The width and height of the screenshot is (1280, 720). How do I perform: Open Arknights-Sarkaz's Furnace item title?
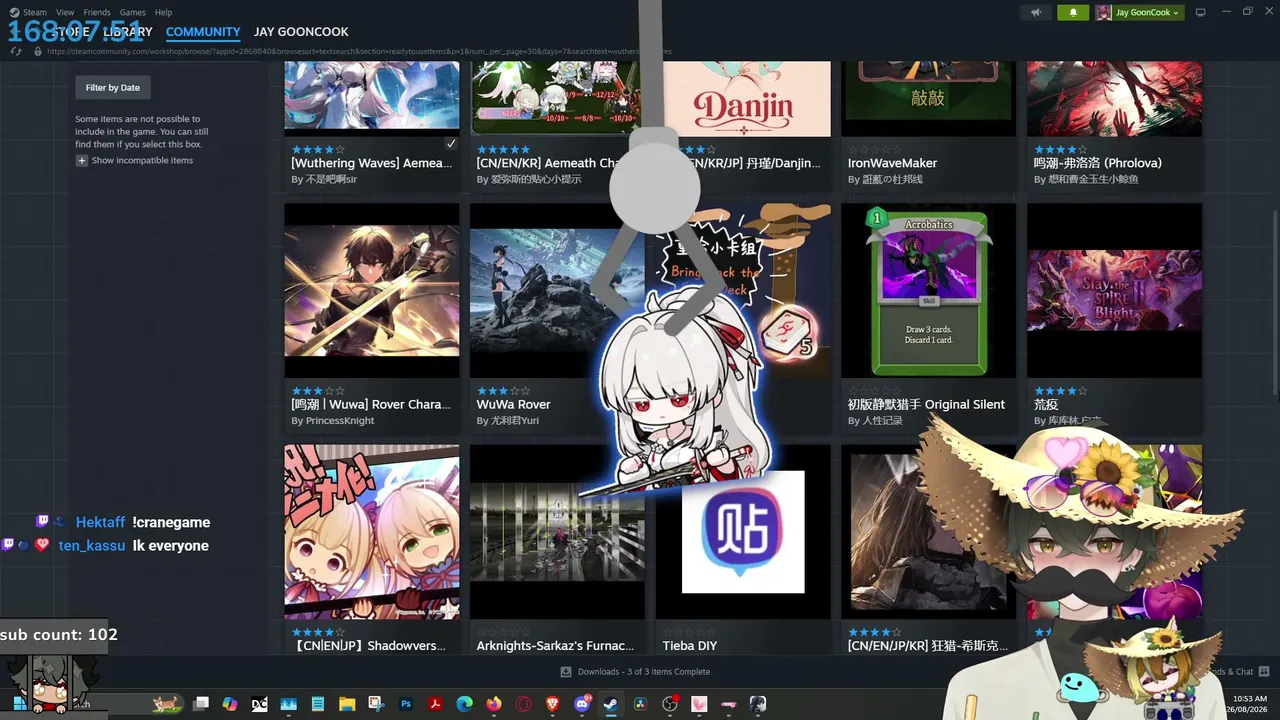point(555,646)
